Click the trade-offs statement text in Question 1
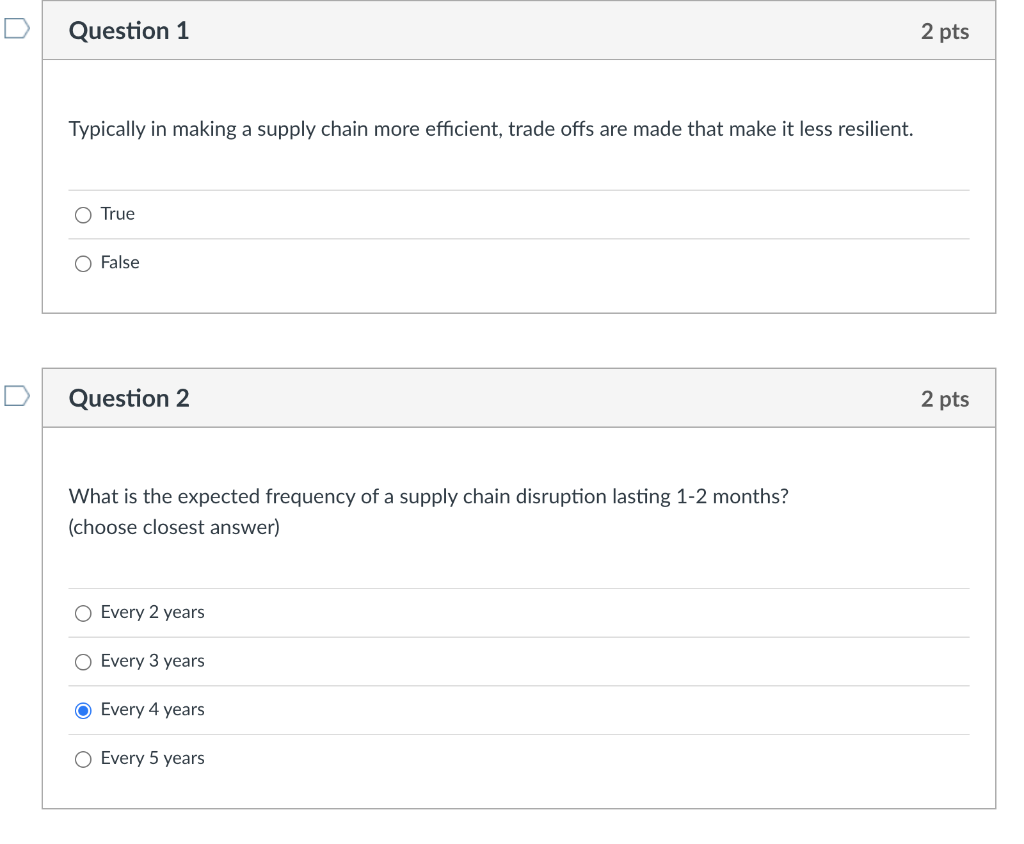Screen dimensions: 1024x844 (x=489, y=129)
